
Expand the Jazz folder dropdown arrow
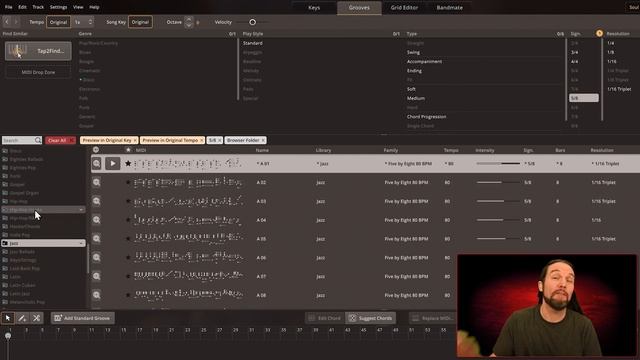click(x=81, y=243)
